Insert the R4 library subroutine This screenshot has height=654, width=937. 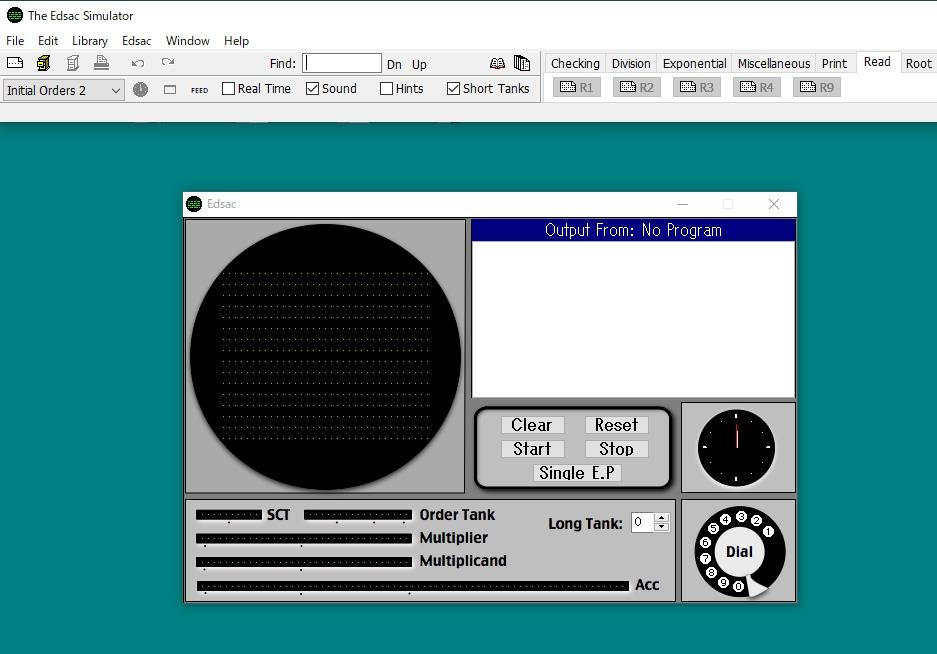(757, 87)
